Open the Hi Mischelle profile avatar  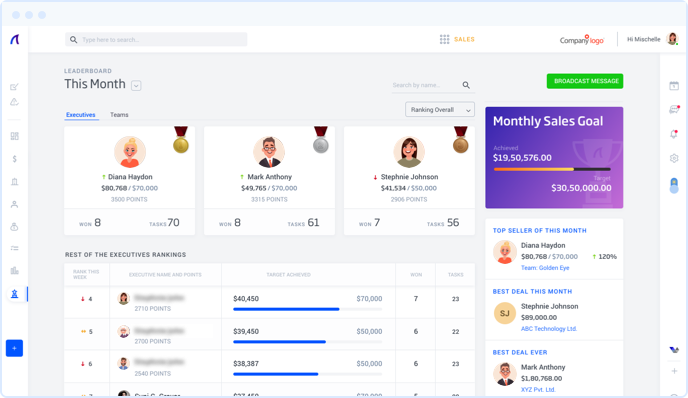pyautogui.click(x=672, y=39)
